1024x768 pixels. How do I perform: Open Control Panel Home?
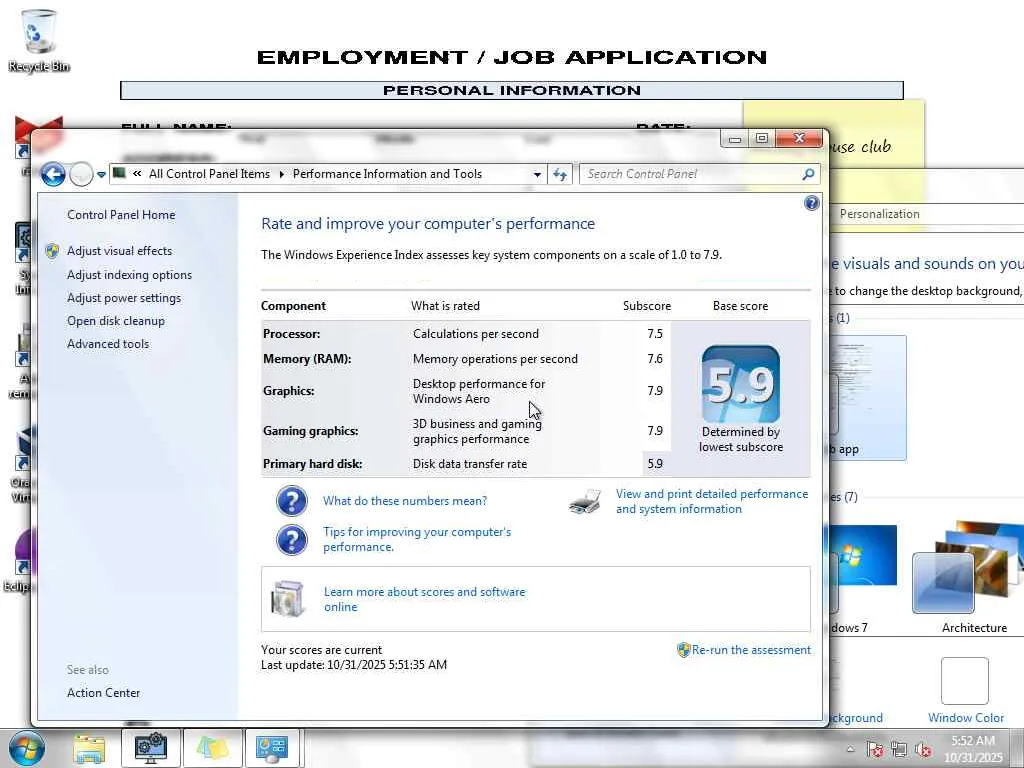(121, 215)
